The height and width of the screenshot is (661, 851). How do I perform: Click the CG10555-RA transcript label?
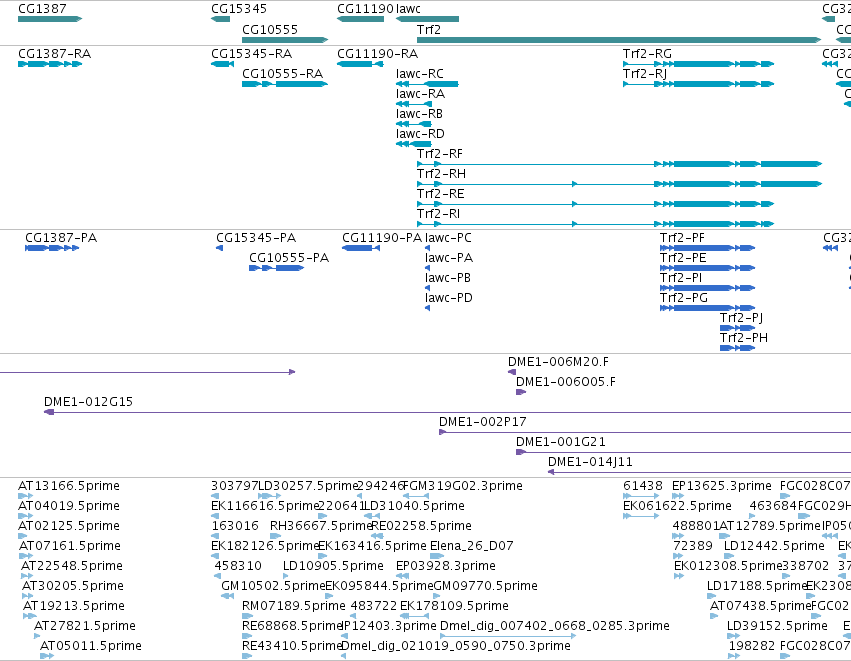282,74
